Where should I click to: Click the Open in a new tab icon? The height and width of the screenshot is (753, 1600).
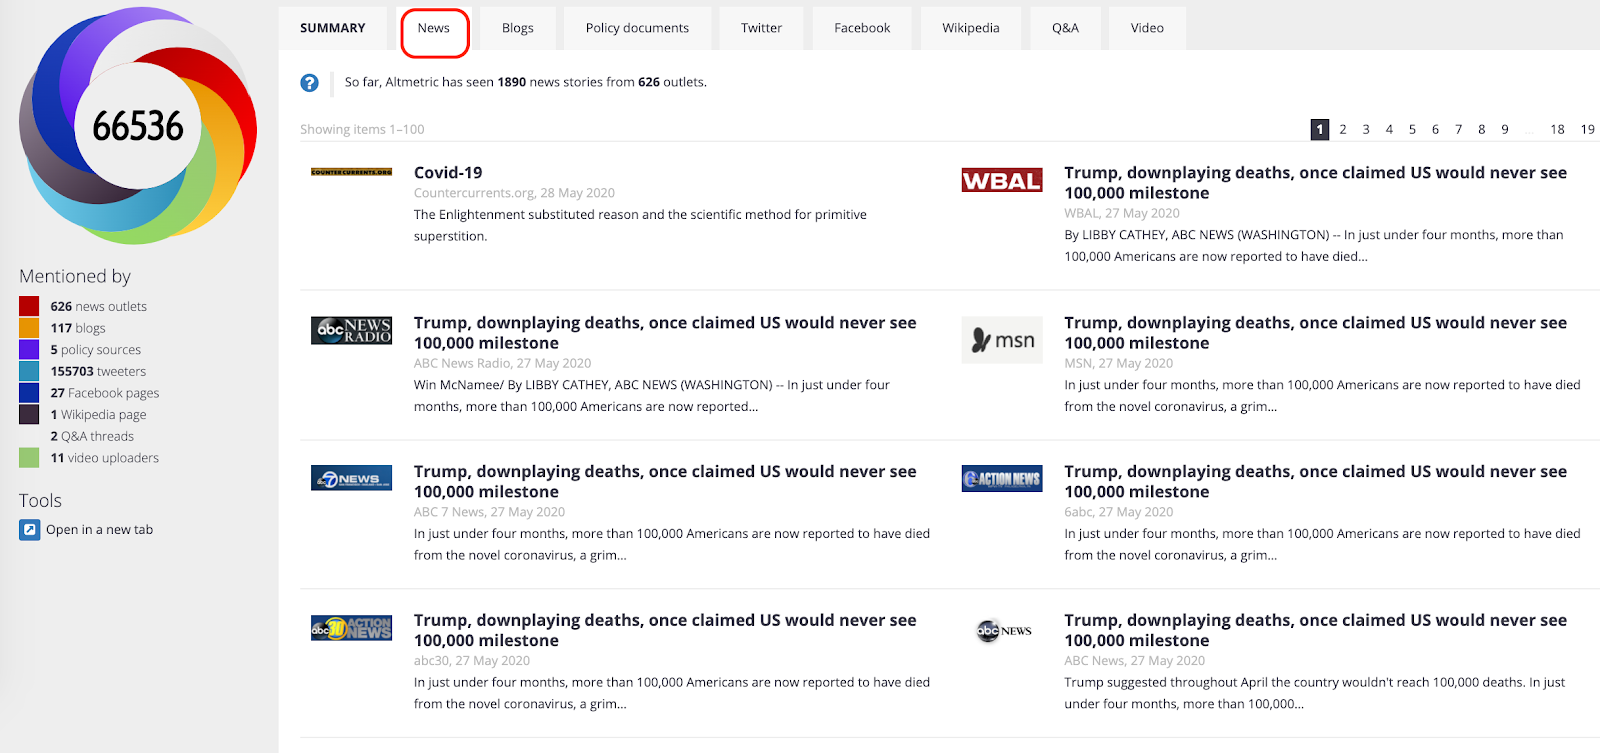30,530
